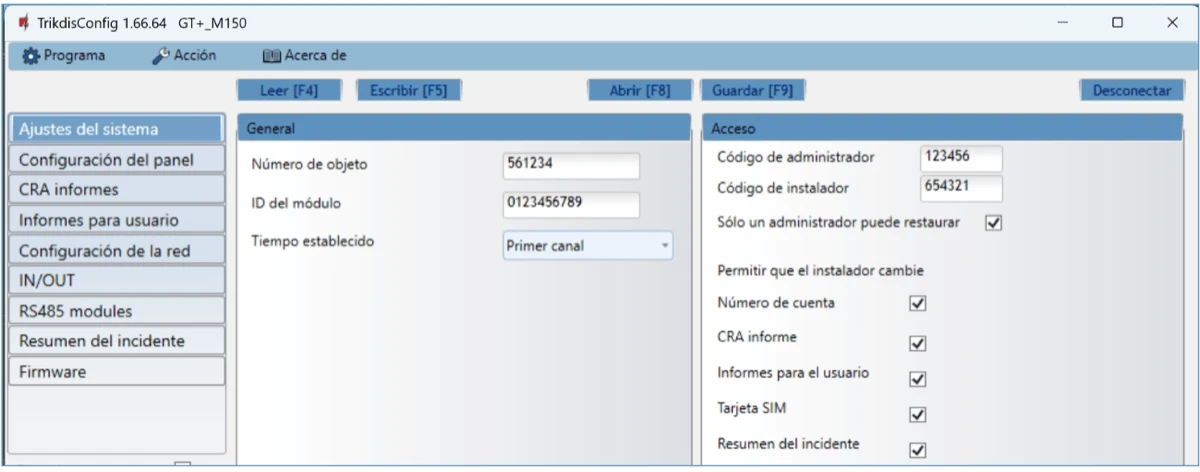This screenshot has width=1200, height=472.
Task: Click the gear icon beside Programa
Action: pyautogui.click(x=30, y=56)
